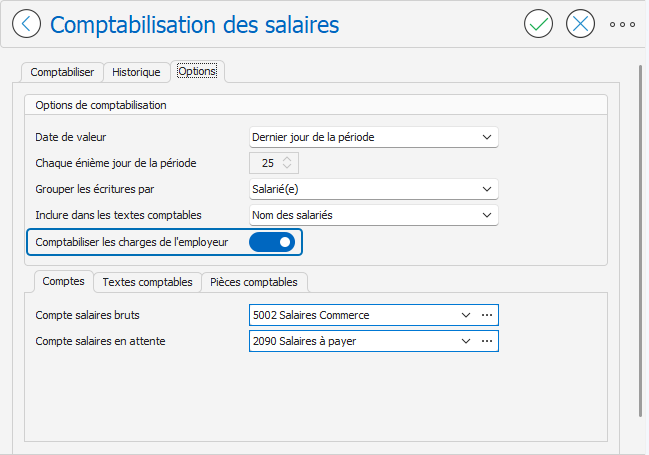Screen dimensions: 649x455
Task: Open the Pièces comptables sub-tab
Action: point(254,282)
